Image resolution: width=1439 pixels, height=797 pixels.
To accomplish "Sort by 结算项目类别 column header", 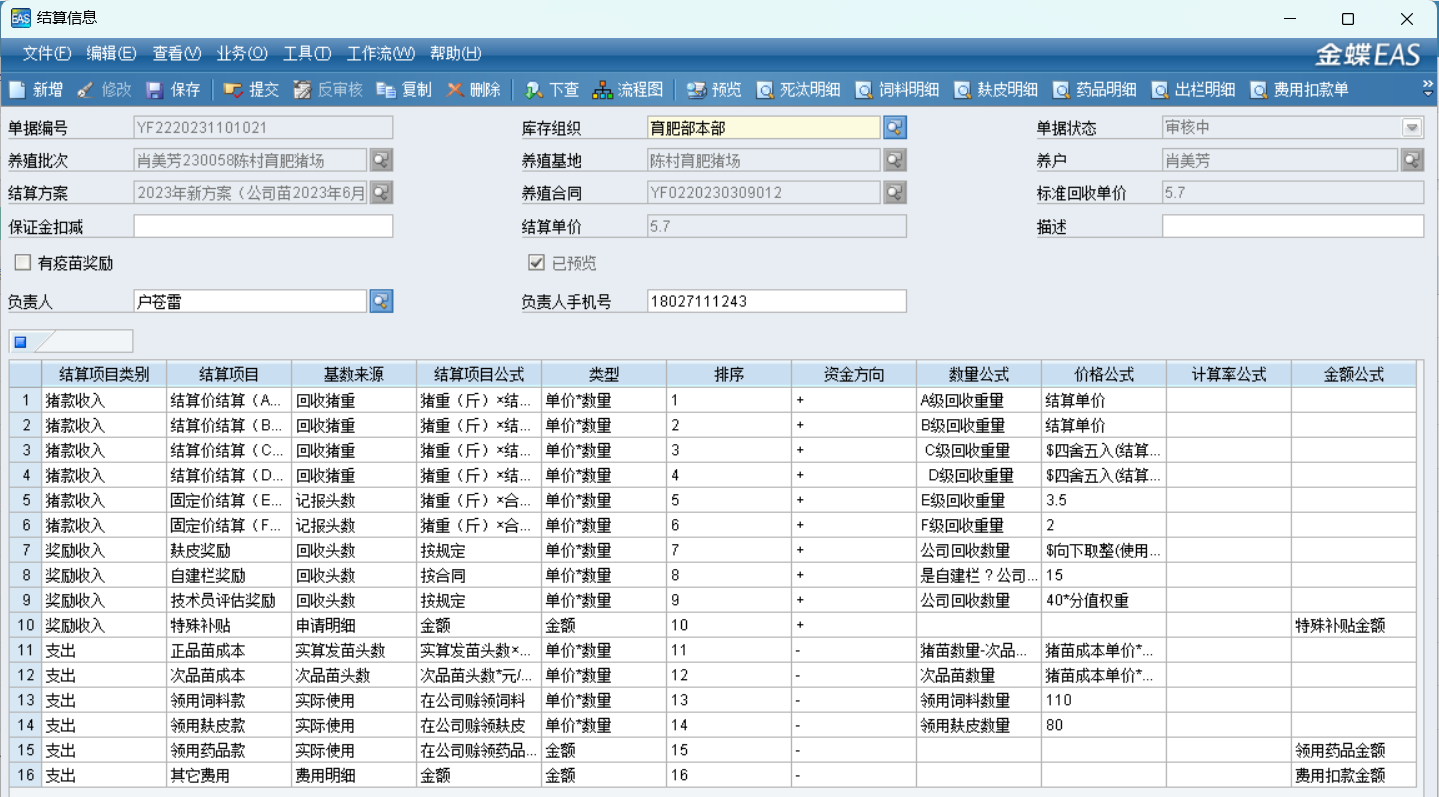I will (x=104, y=375).
